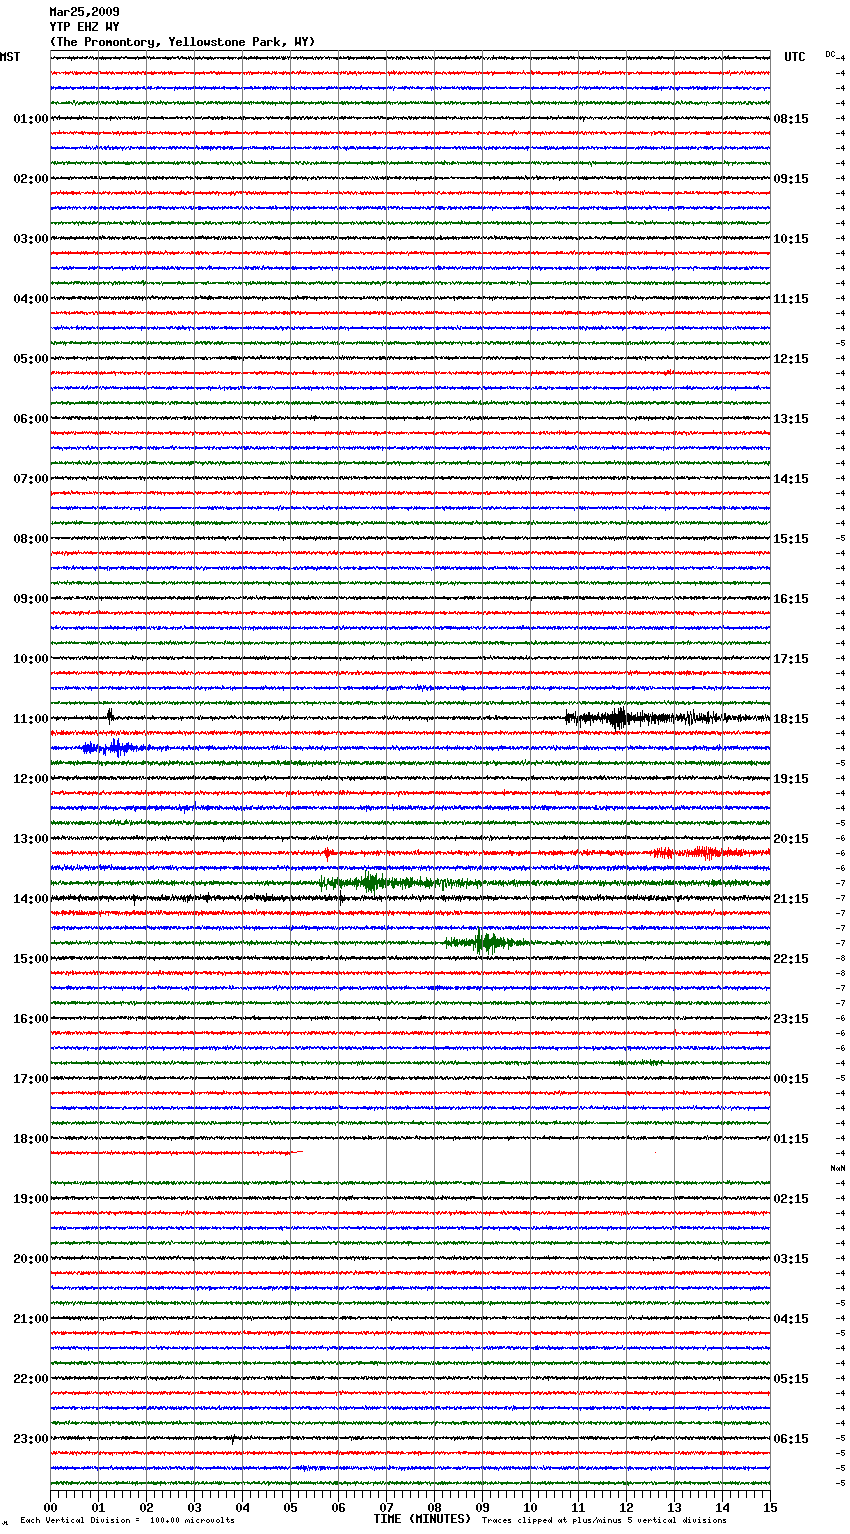Click the "20:15" UTC time label

(x=791, y=839)
